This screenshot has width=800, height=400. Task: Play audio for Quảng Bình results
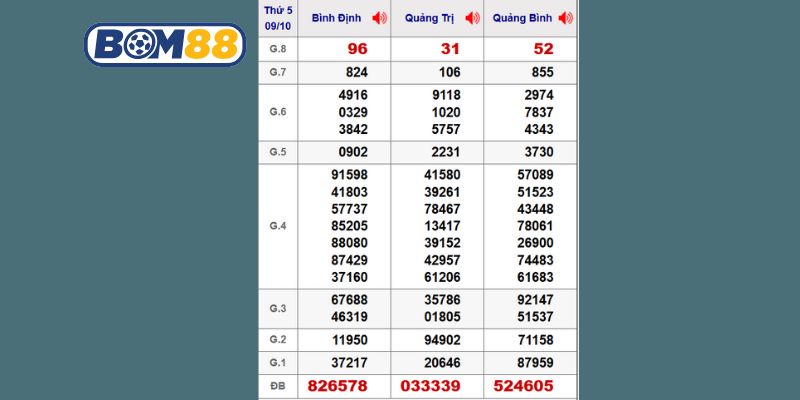click(565, 18)
